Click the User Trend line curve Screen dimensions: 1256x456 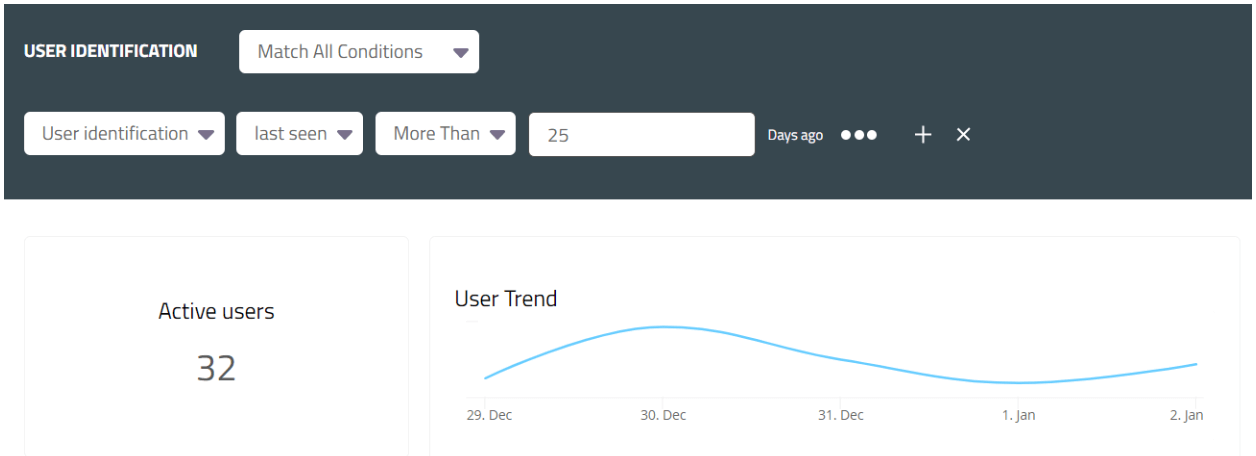pos(840,360)
